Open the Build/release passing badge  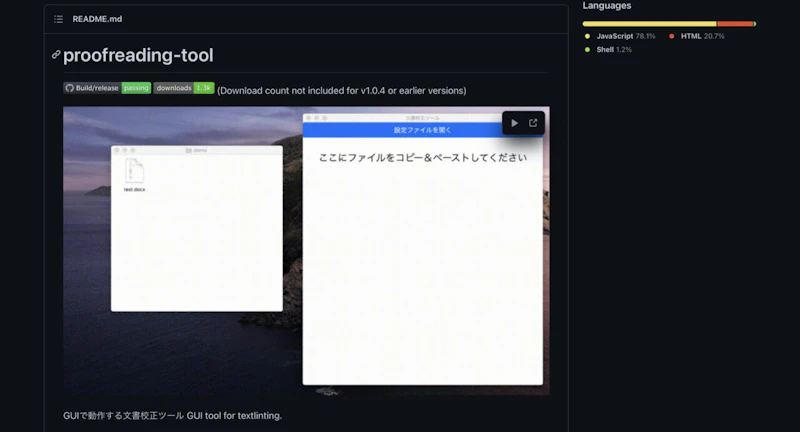pyautogui.click(x=107, y=88)
